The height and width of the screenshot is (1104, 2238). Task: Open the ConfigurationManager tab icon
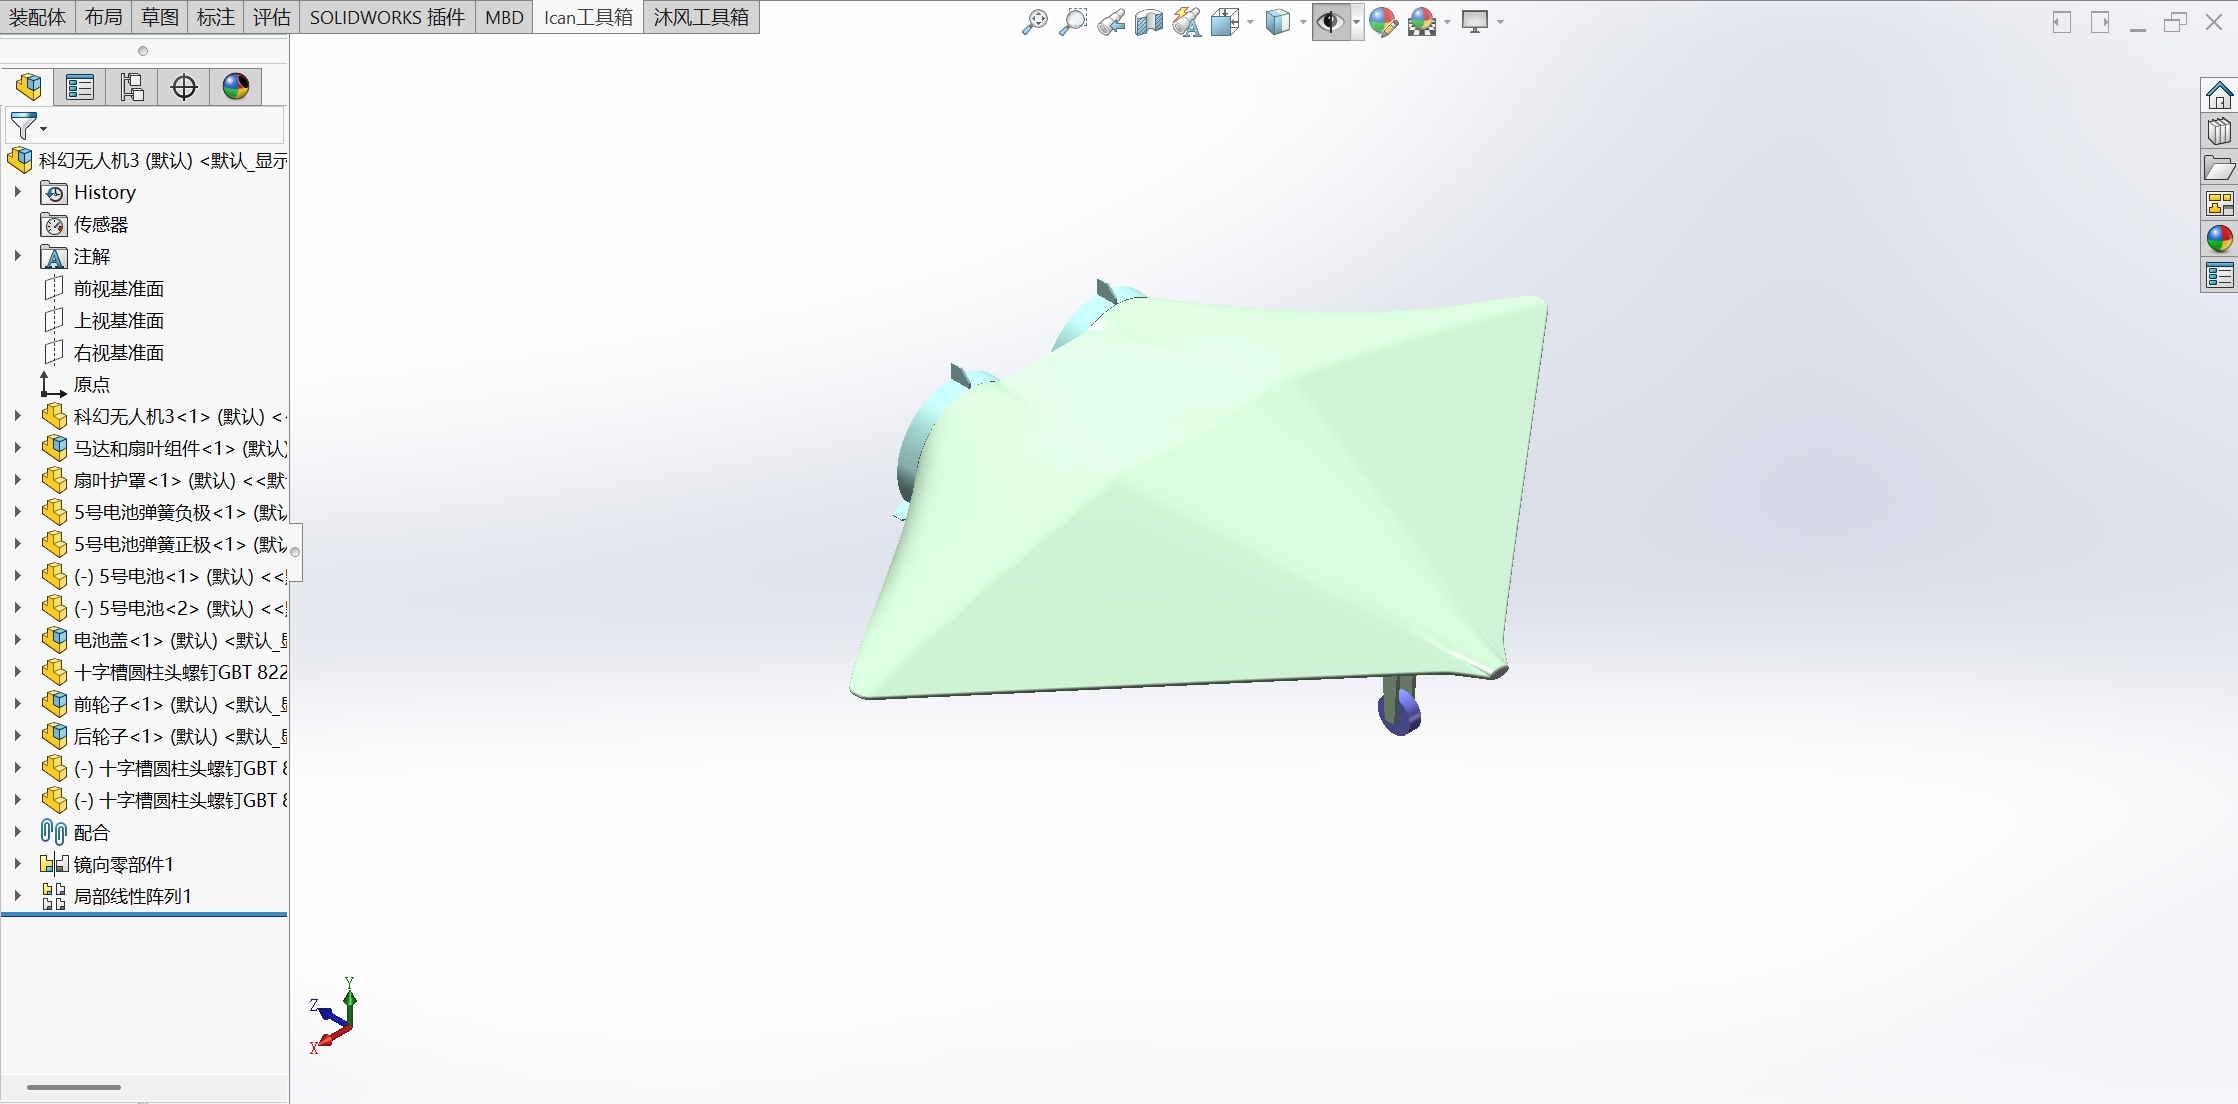pos(132,87)
